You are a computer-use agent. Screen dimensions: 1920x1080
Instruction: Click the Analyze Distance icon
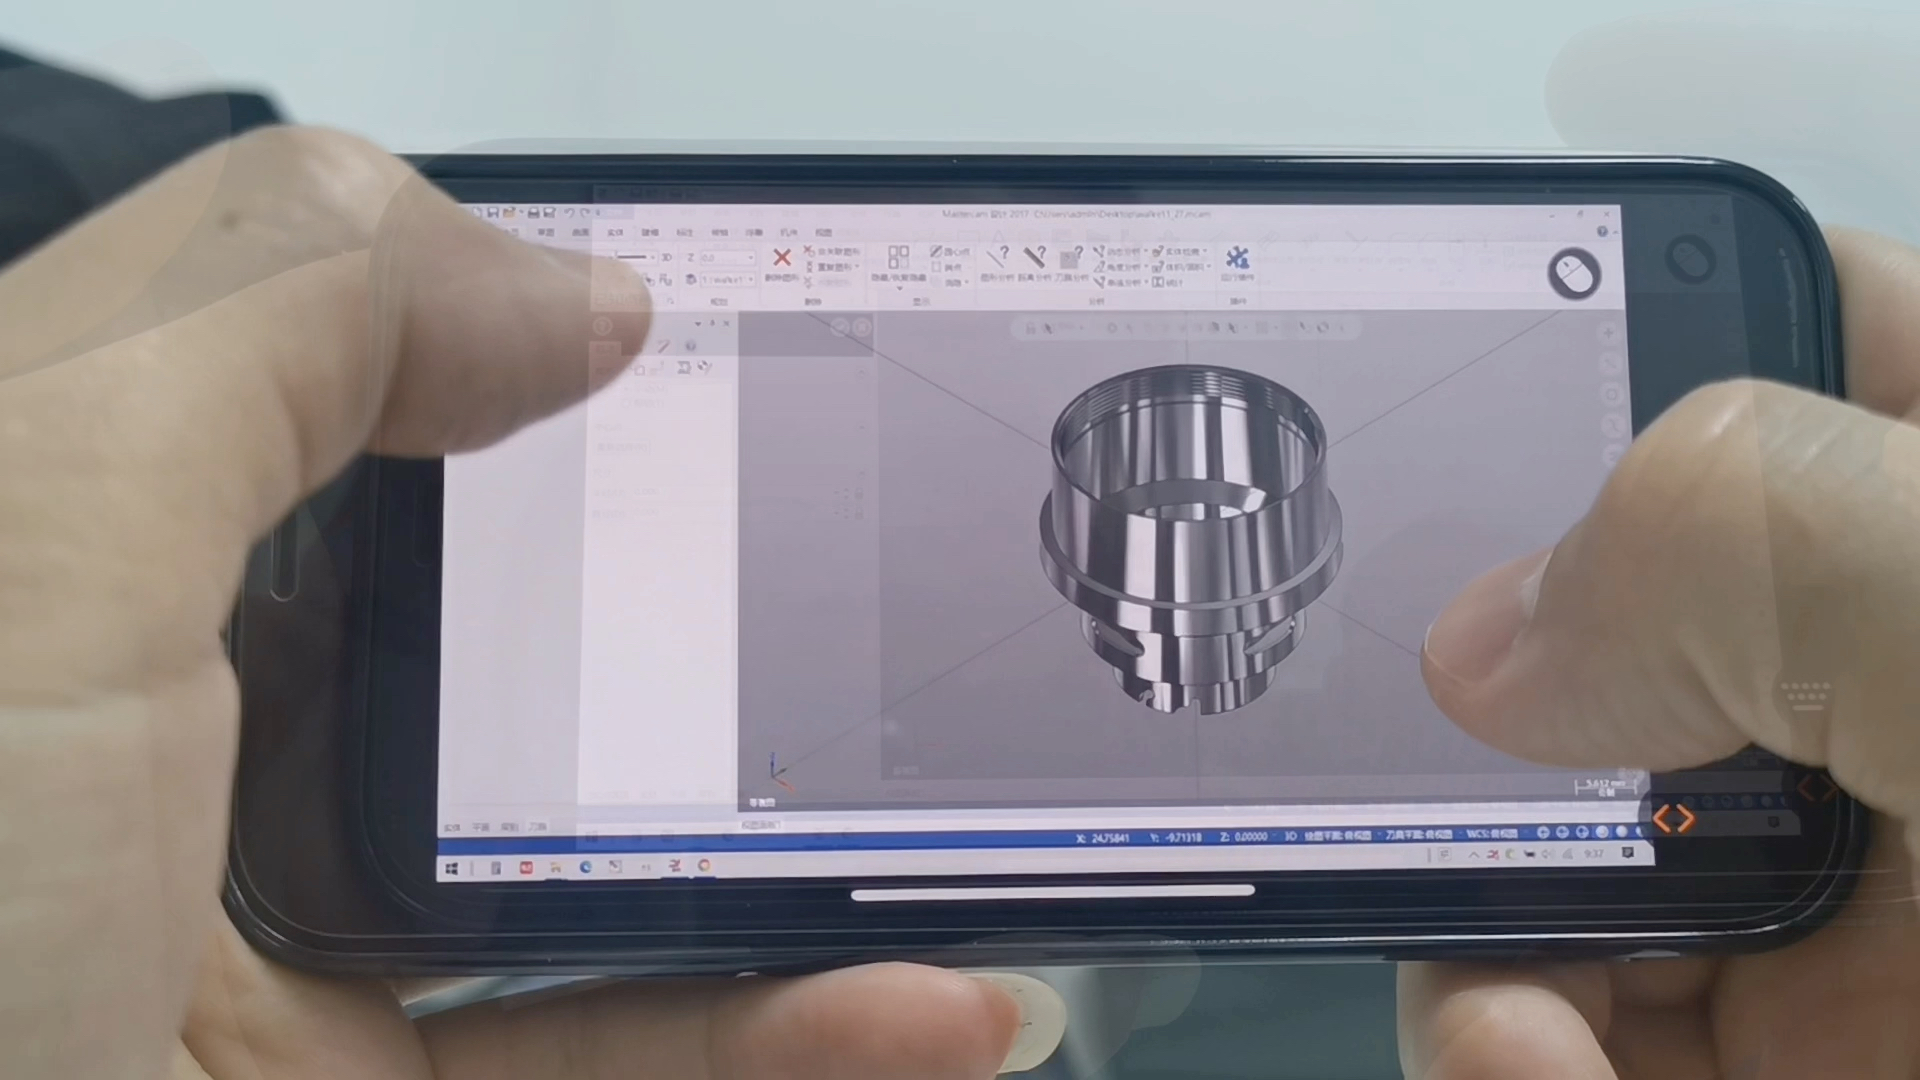click(1034, 256)
